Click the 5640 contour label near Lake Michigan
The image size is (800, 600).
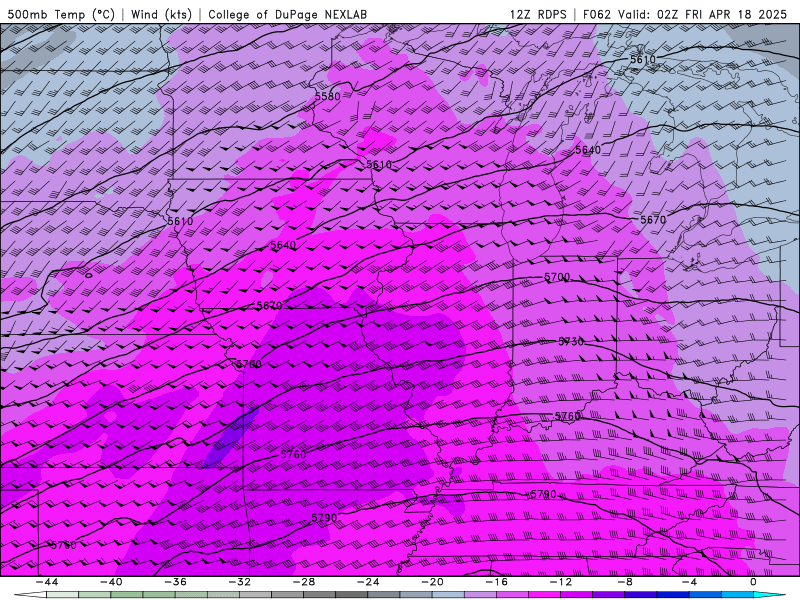pyautogui.click(x=588, y=150)
